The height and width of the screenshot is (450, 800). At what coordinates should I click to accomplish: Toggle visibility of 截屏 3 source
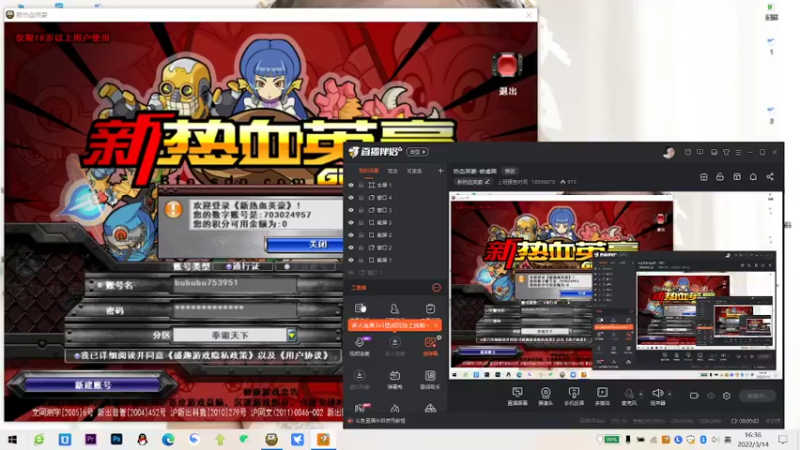(351, 222)
